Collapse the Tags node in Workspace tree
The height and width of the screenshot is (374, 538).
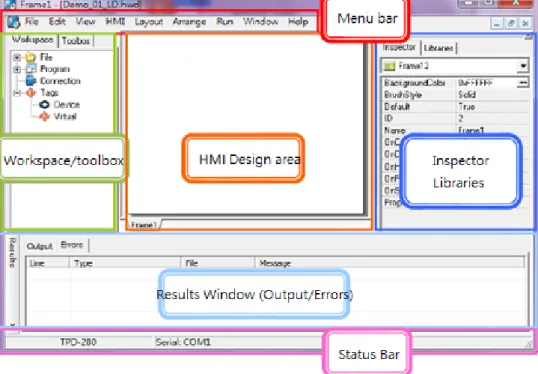point(17,93)
